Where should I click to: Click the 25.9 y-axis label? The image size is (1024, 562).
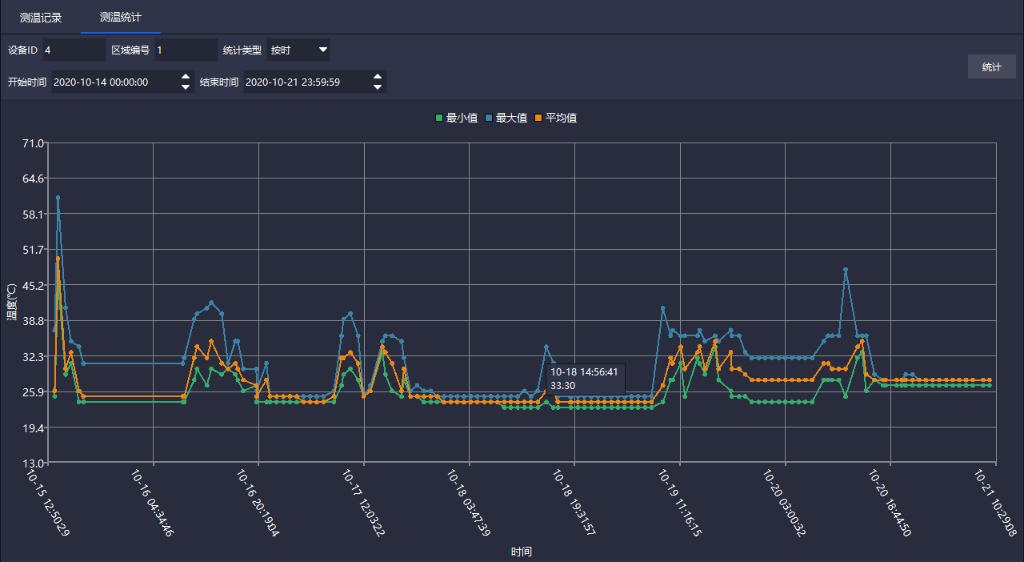pyautogui.click(x=33, y=392)
